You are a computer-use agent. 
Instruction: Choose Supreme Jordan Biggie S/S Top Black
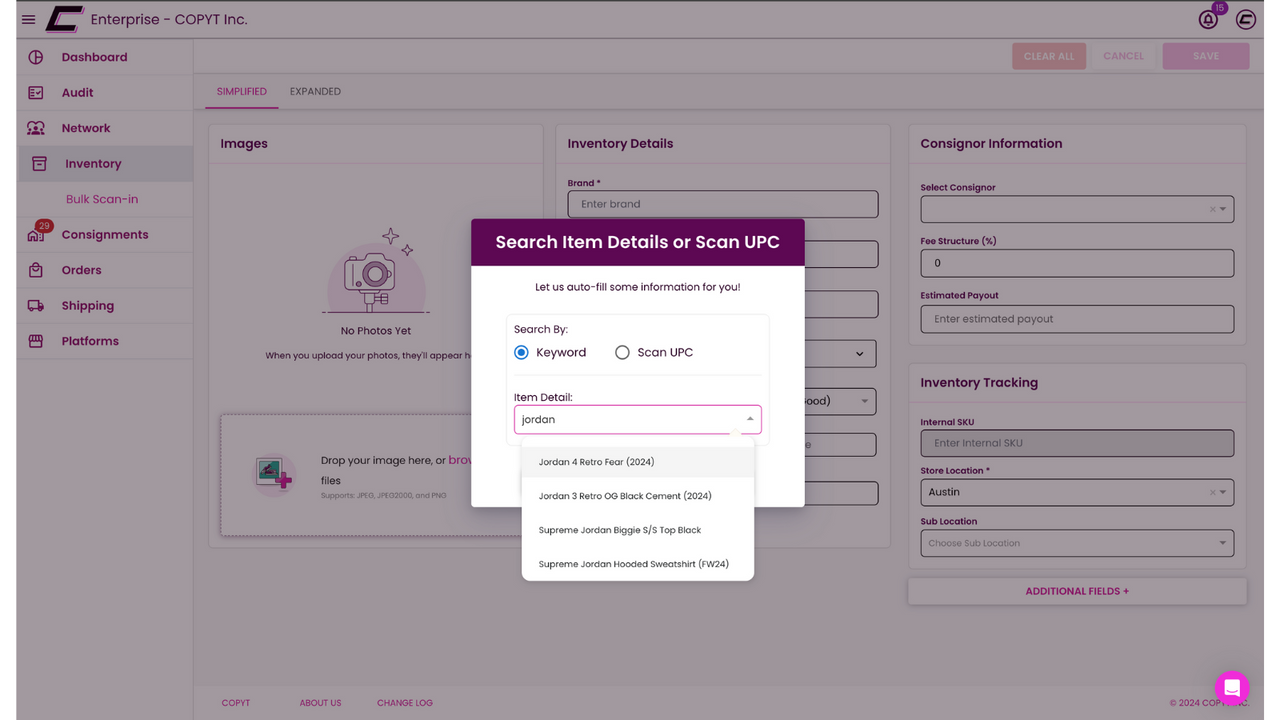coord(638,530)
